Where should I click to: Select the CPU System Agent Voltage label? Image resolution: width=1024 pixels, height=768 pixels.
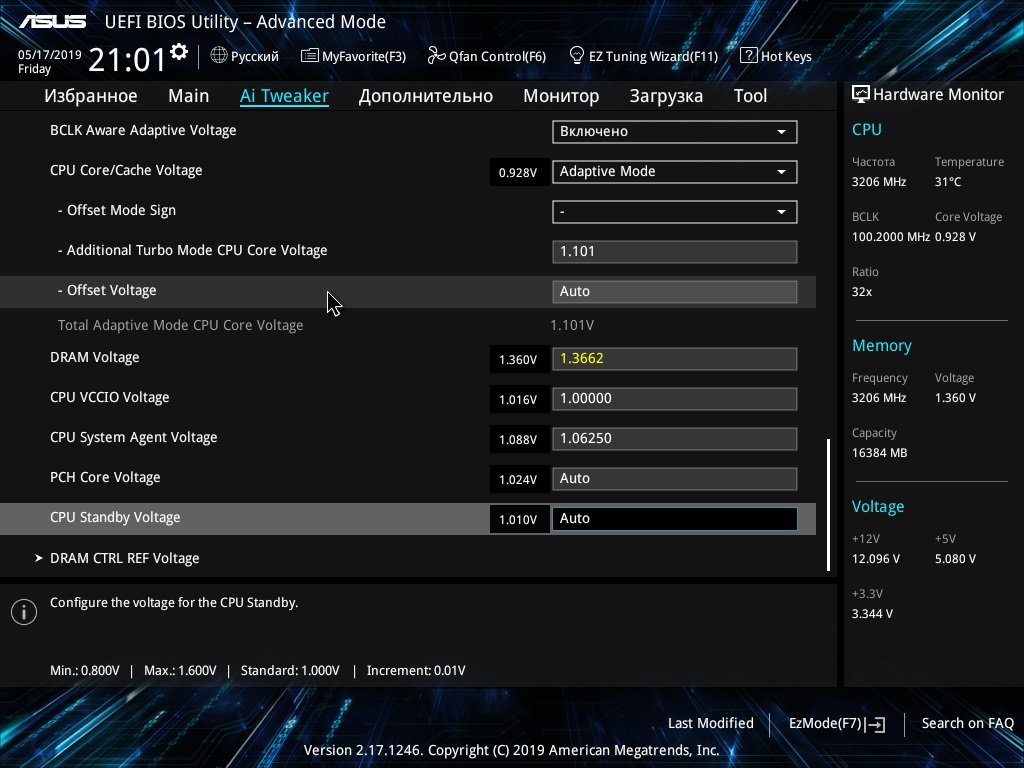point(134,438)
